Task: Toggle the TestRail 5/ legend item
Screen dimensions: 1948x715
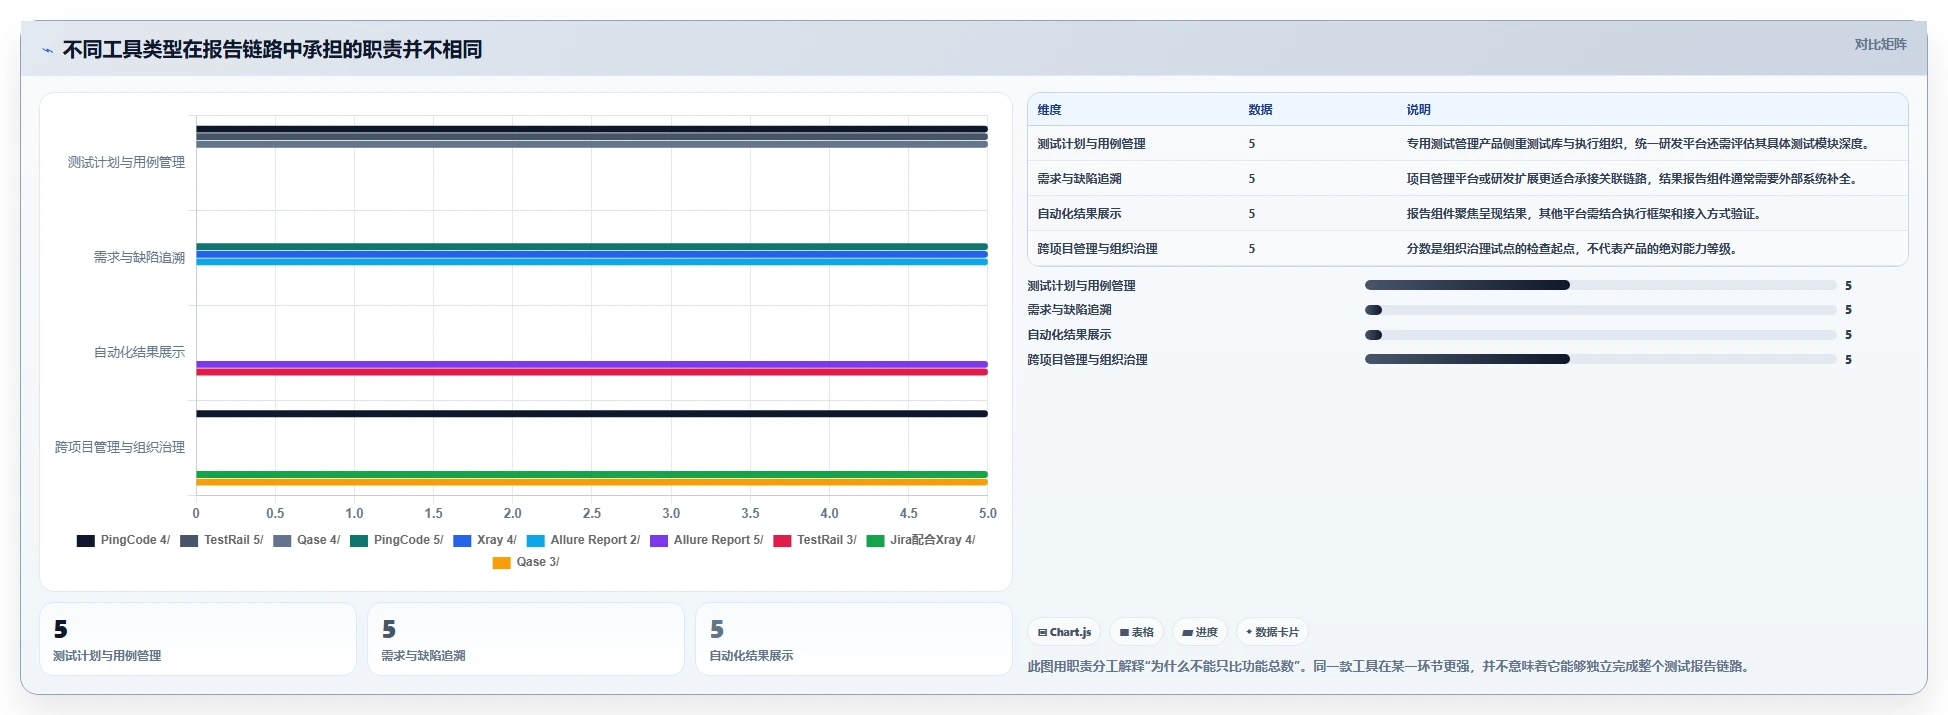Action: (221, 540)
